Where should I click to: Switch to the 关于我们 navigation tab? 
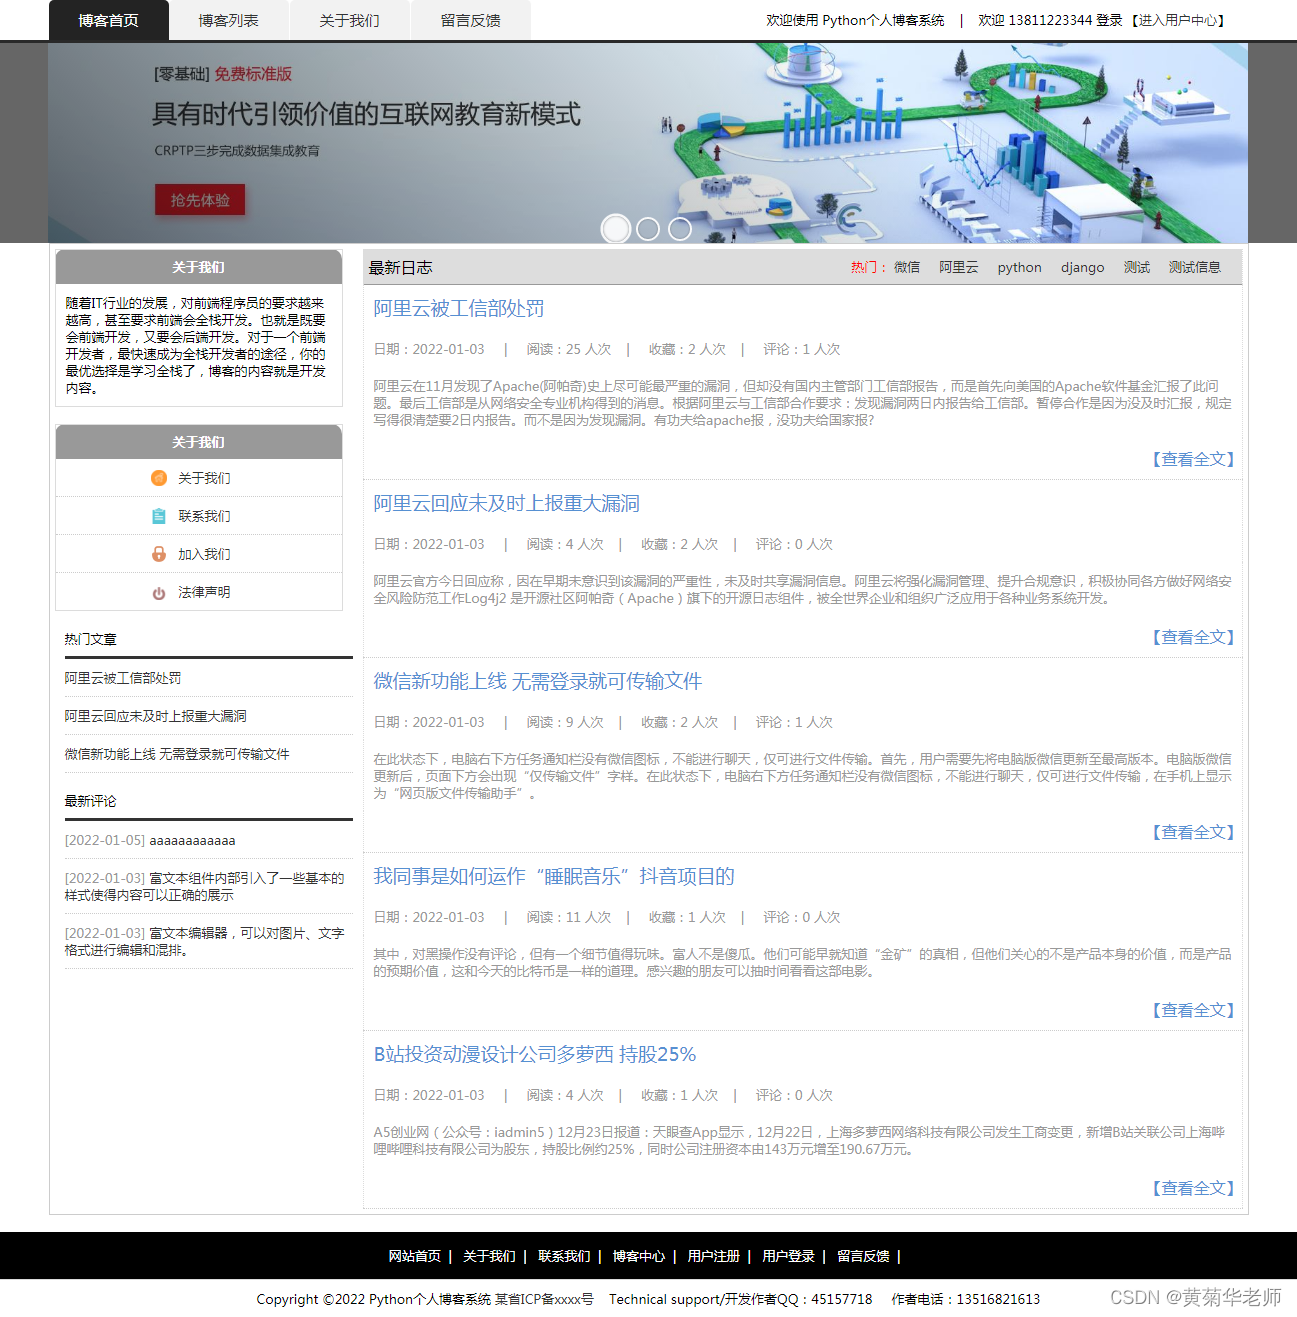tap(349, 20)
